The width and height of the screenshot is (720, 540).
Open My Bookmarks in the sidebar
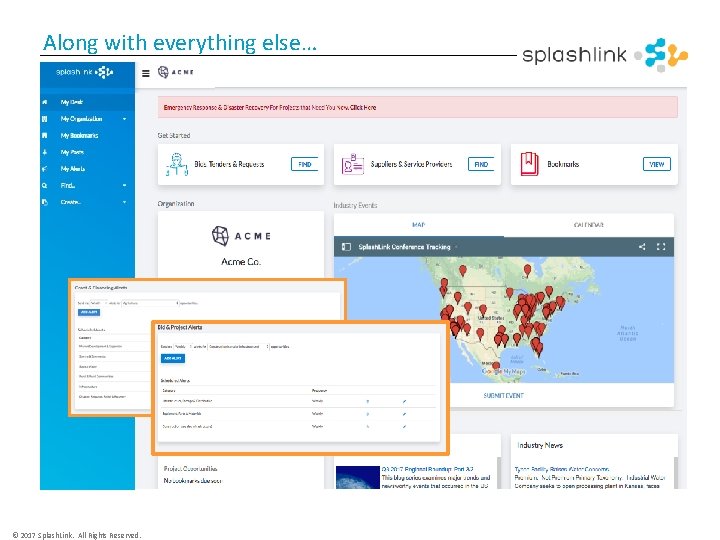87,135
